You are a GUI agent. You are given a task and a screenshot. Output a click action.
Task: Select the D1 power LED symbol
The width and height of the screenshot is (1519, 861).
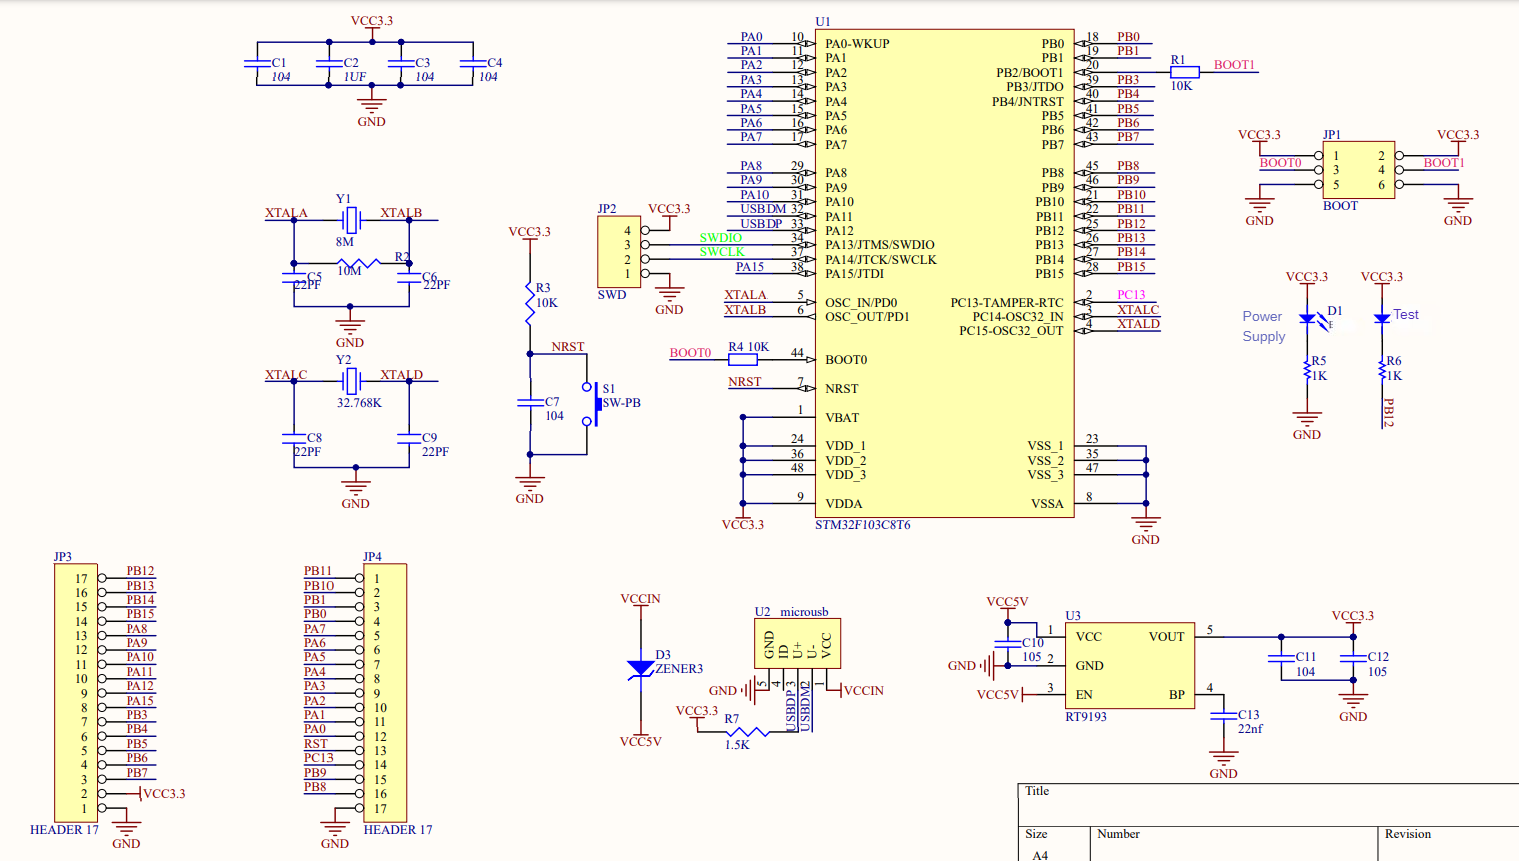pos(1312,319)
